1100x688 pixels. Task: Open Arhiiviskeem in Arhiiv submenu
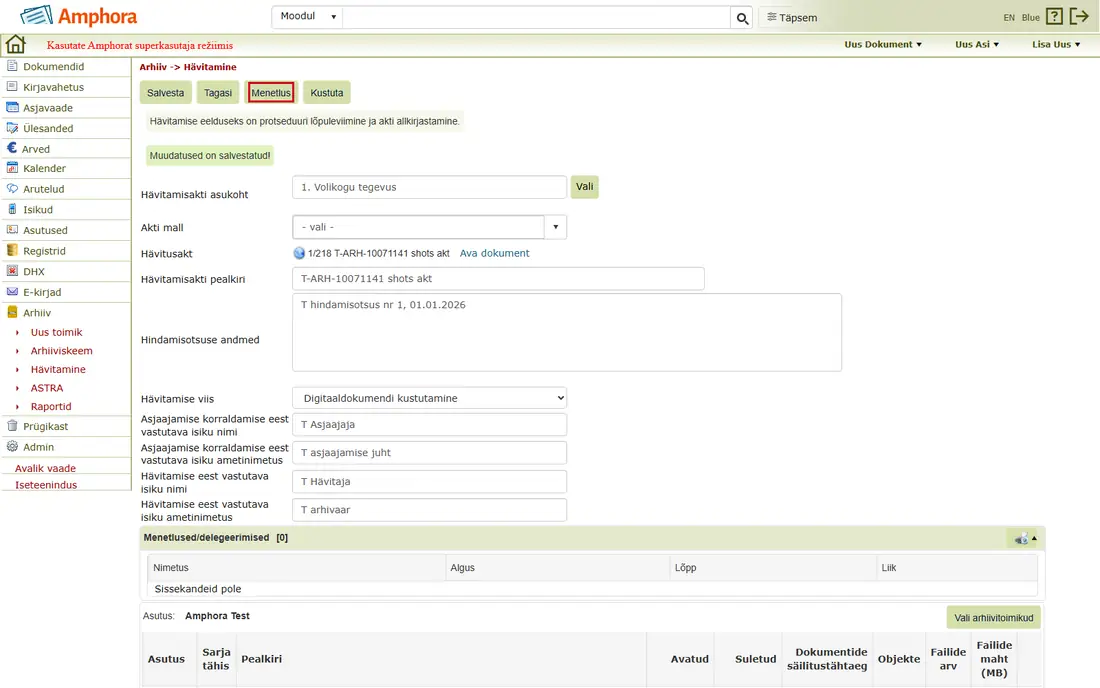point(61,351)
